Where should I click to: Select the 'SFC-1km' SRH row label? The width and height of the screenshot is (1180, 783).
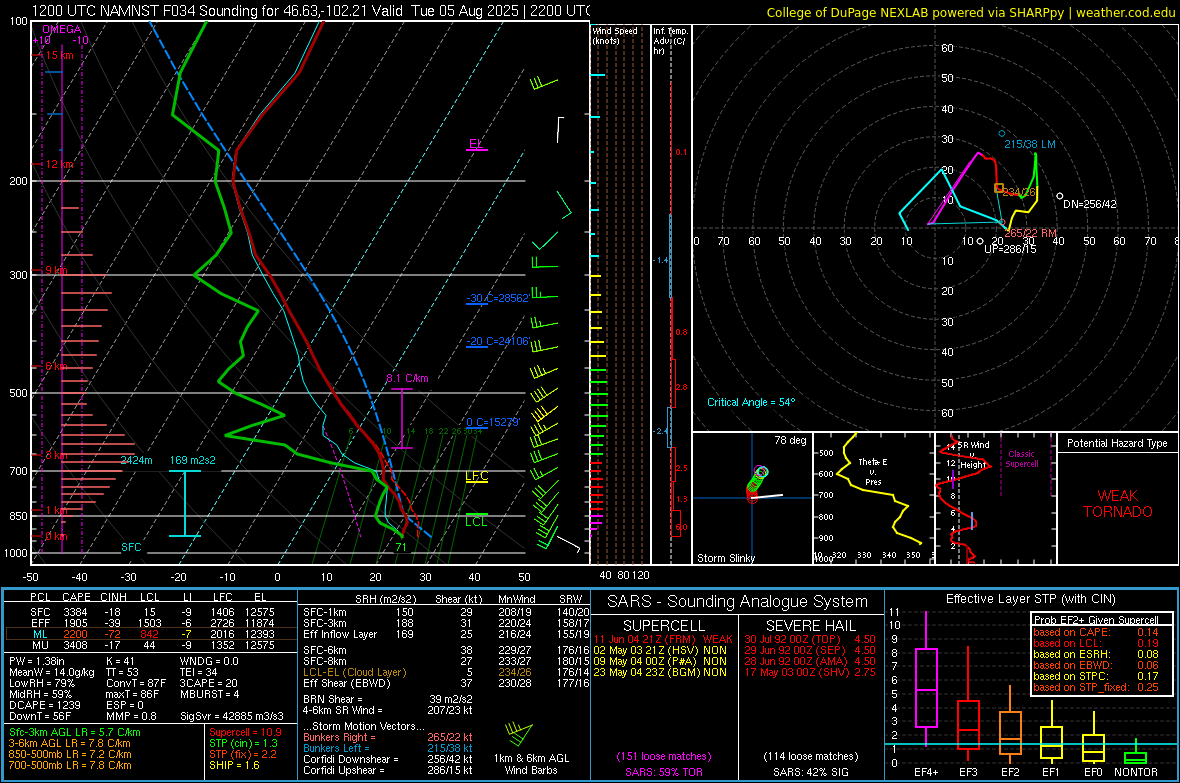325,612
